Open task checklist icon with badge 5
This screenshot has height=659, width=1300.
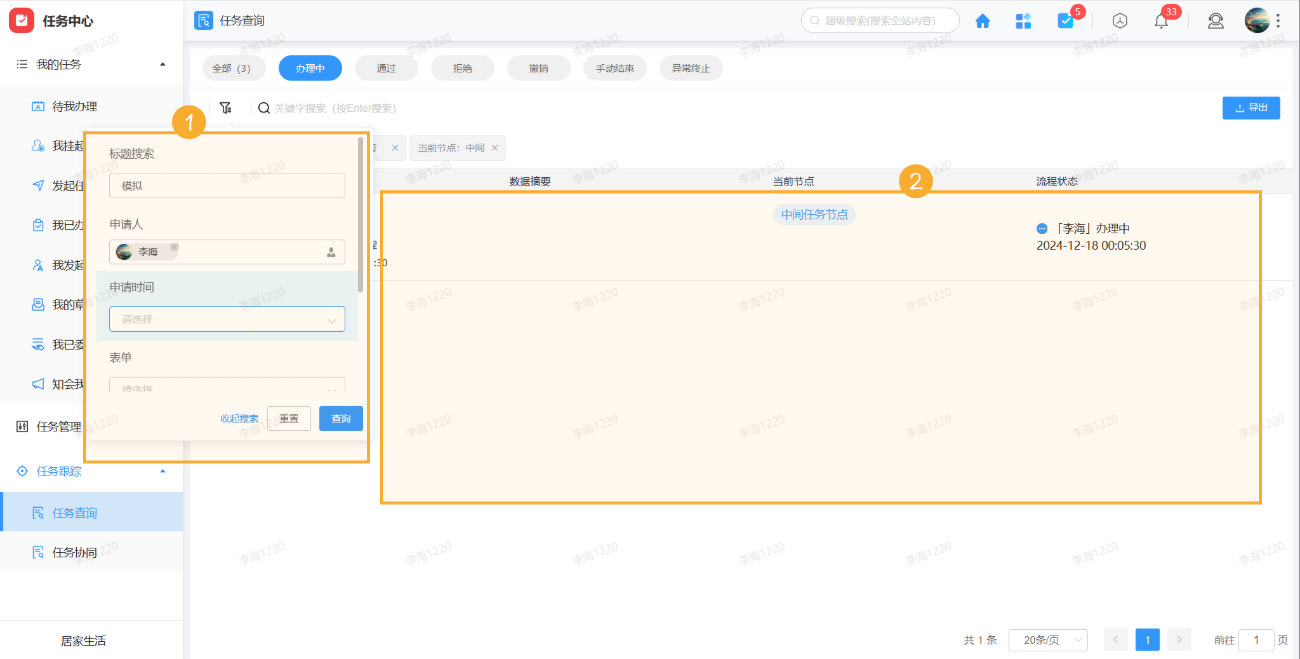click(1065, 21)
